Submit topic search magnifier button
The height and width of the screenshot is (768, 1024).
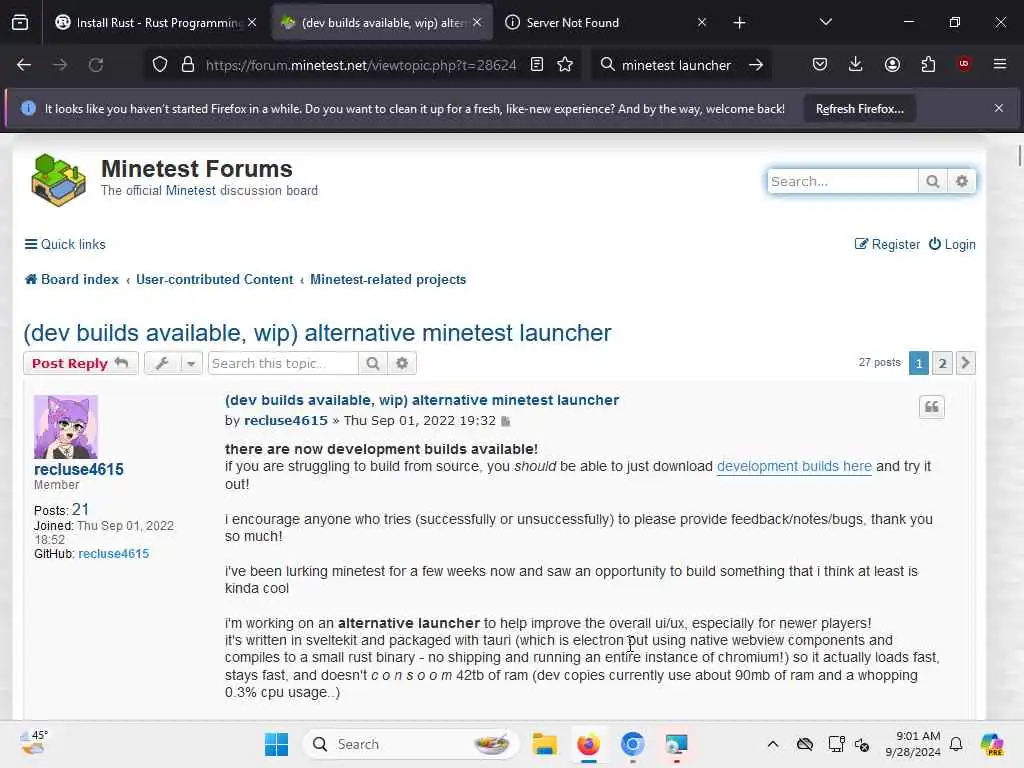tap(373, 363)
